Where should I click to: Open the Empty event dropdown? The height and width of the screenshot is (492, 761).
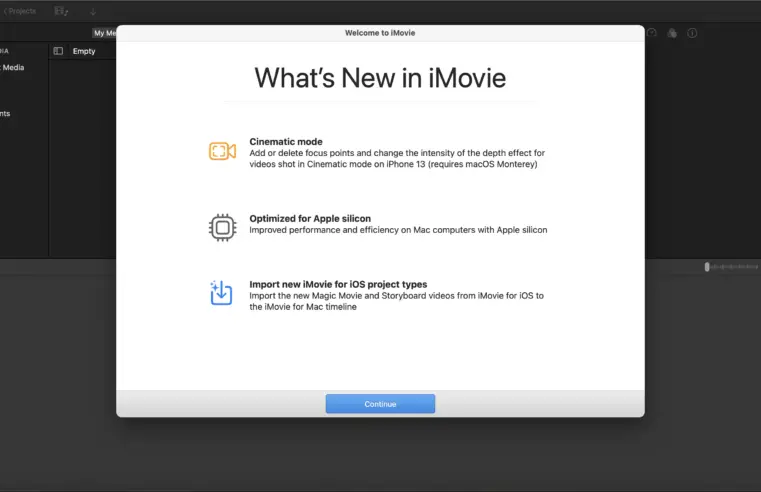click(84, 51)
